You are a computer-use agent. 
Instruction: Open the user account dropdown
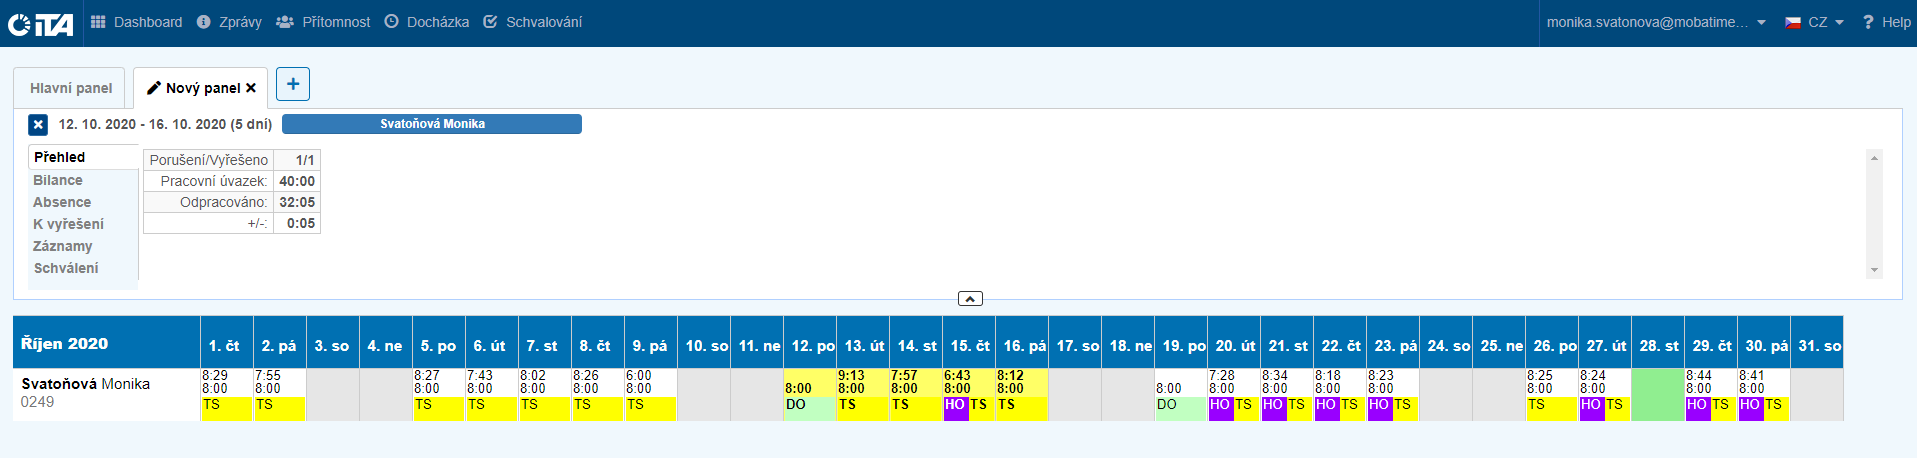(x=1656, y=22)
